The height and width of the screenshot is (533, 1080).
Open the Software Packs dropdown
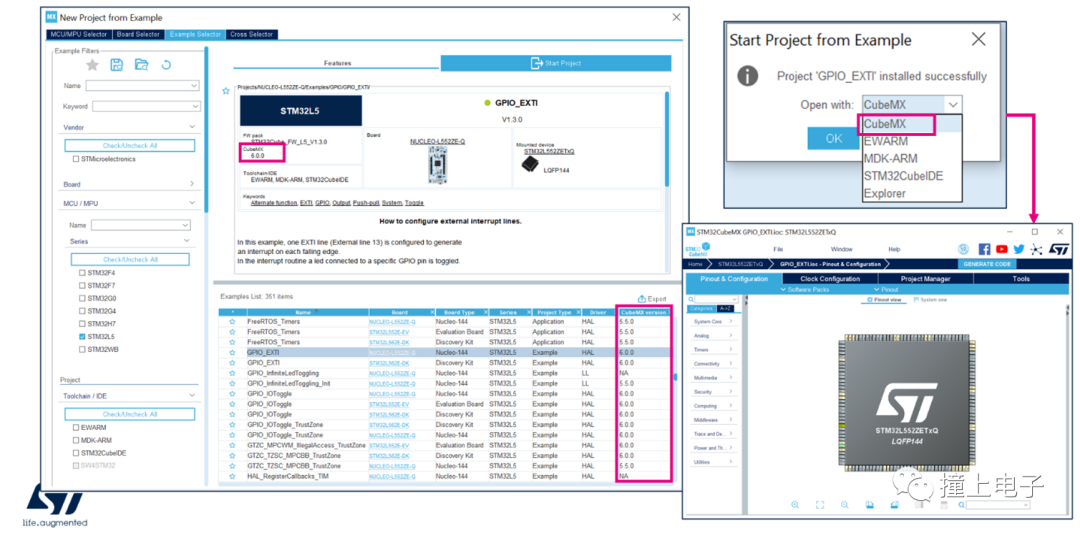(803, 289)
